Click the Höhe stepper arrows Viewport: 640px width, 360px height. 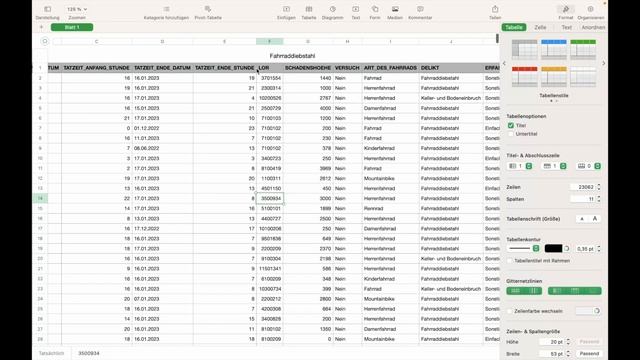tap(568, 342)
